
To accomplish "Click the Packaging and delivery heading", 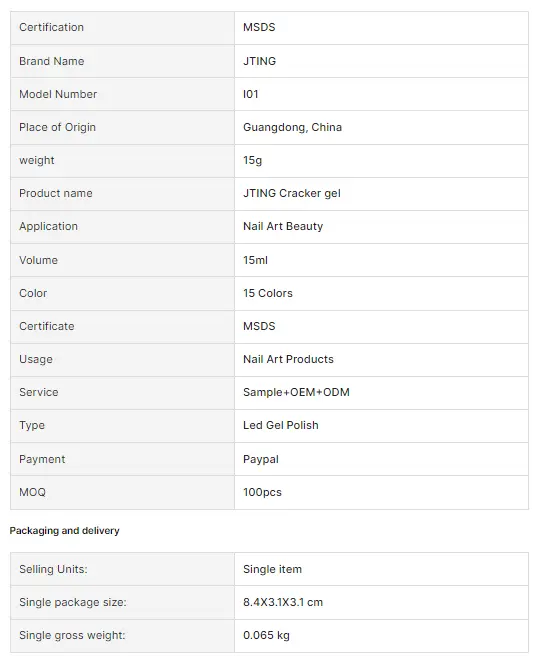I will pos(64,530).
